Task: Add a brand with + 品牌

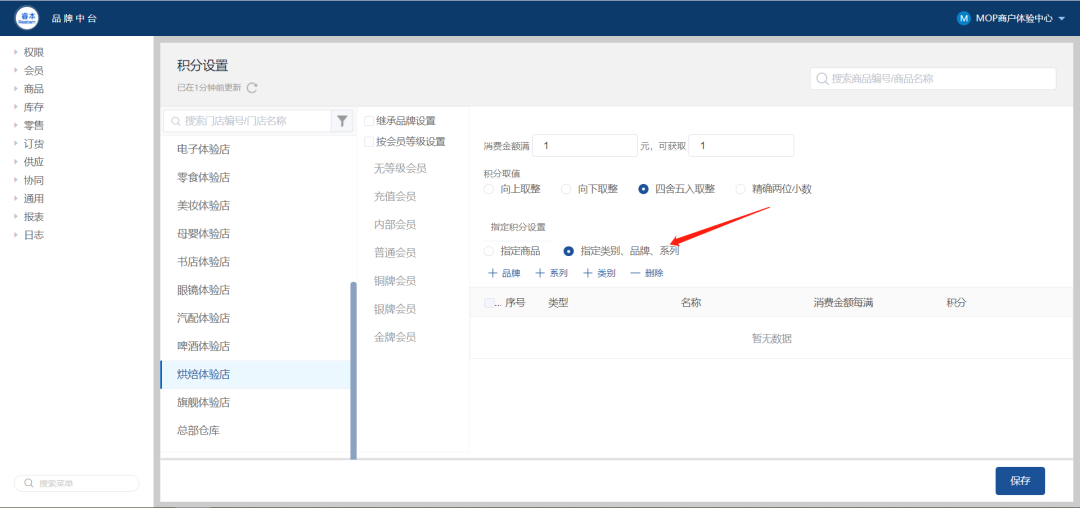Action: click(504, 273)
